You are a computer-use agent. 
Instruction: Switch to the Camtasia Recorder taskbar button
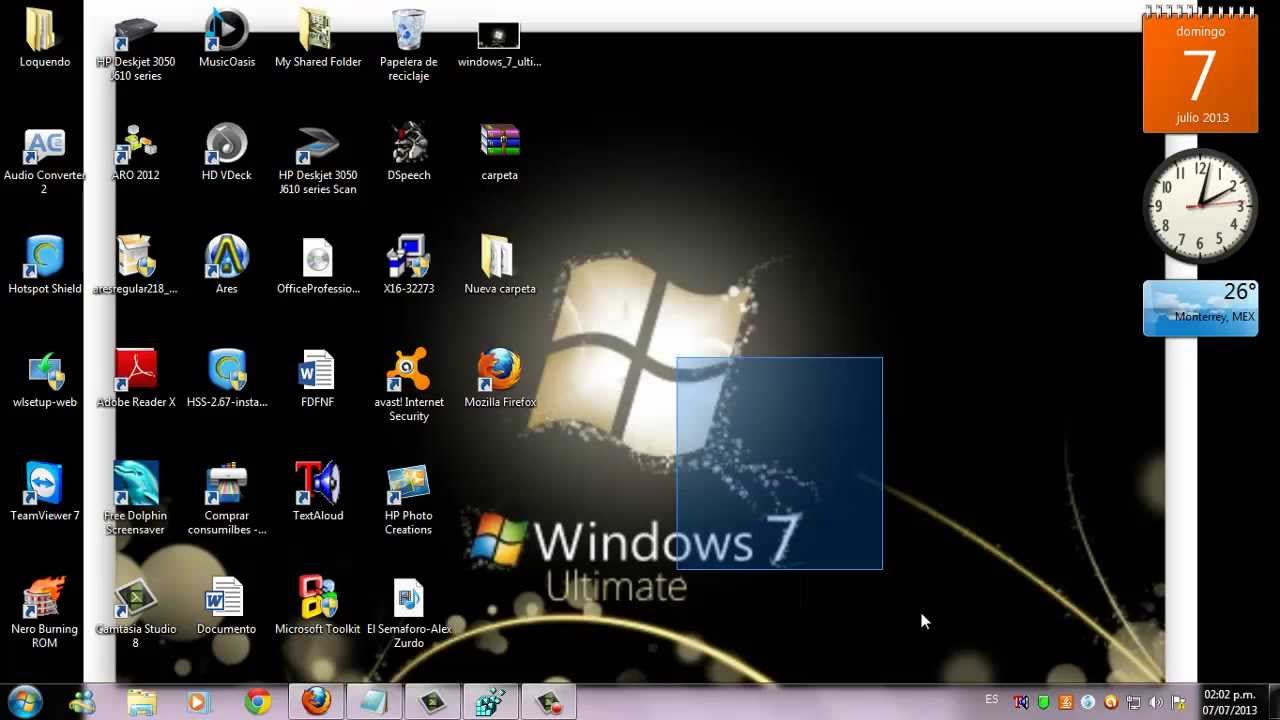click(548, 702)
